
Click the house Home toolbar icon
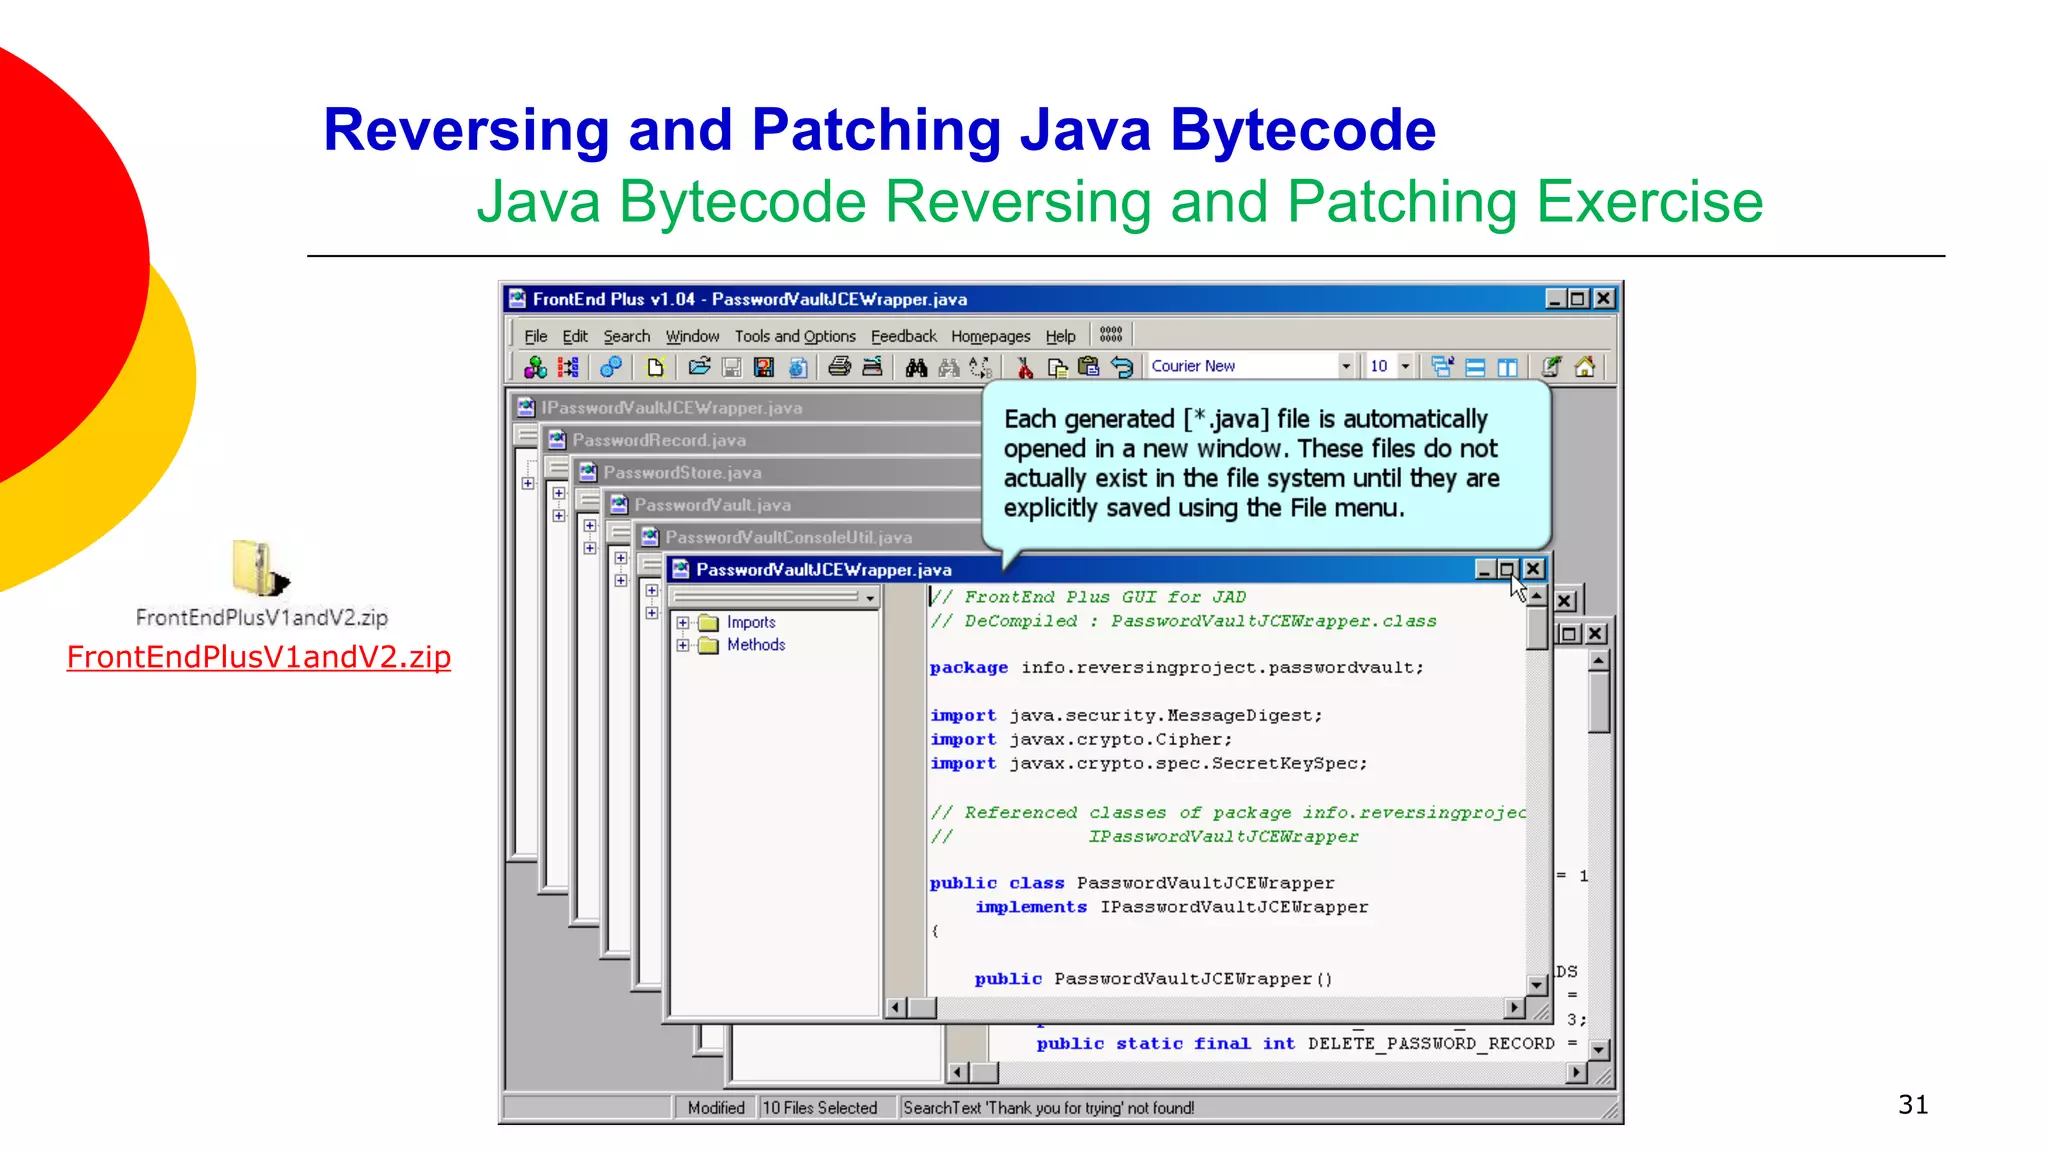tap(1584, 367)
